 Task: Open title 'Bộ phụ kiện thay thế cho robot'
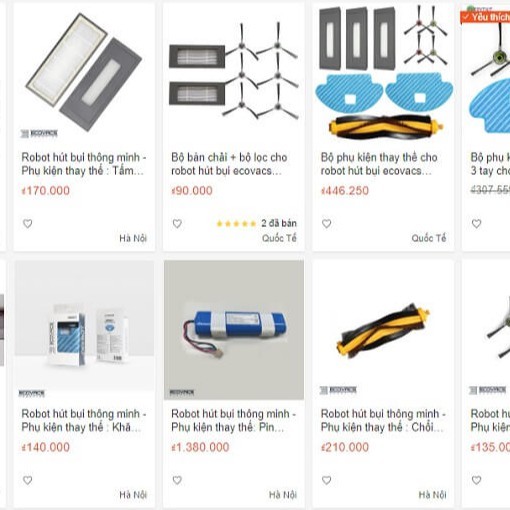tap(379, 164)
